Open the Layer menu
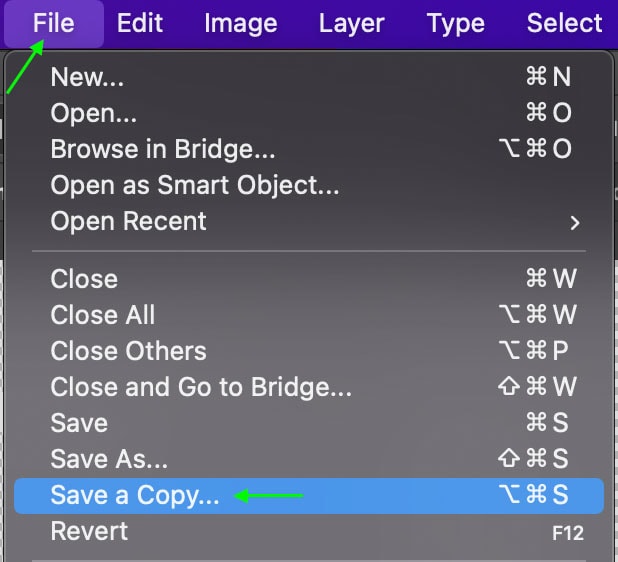Viewport: 618px width, 562px height. [x=351, y=23]
